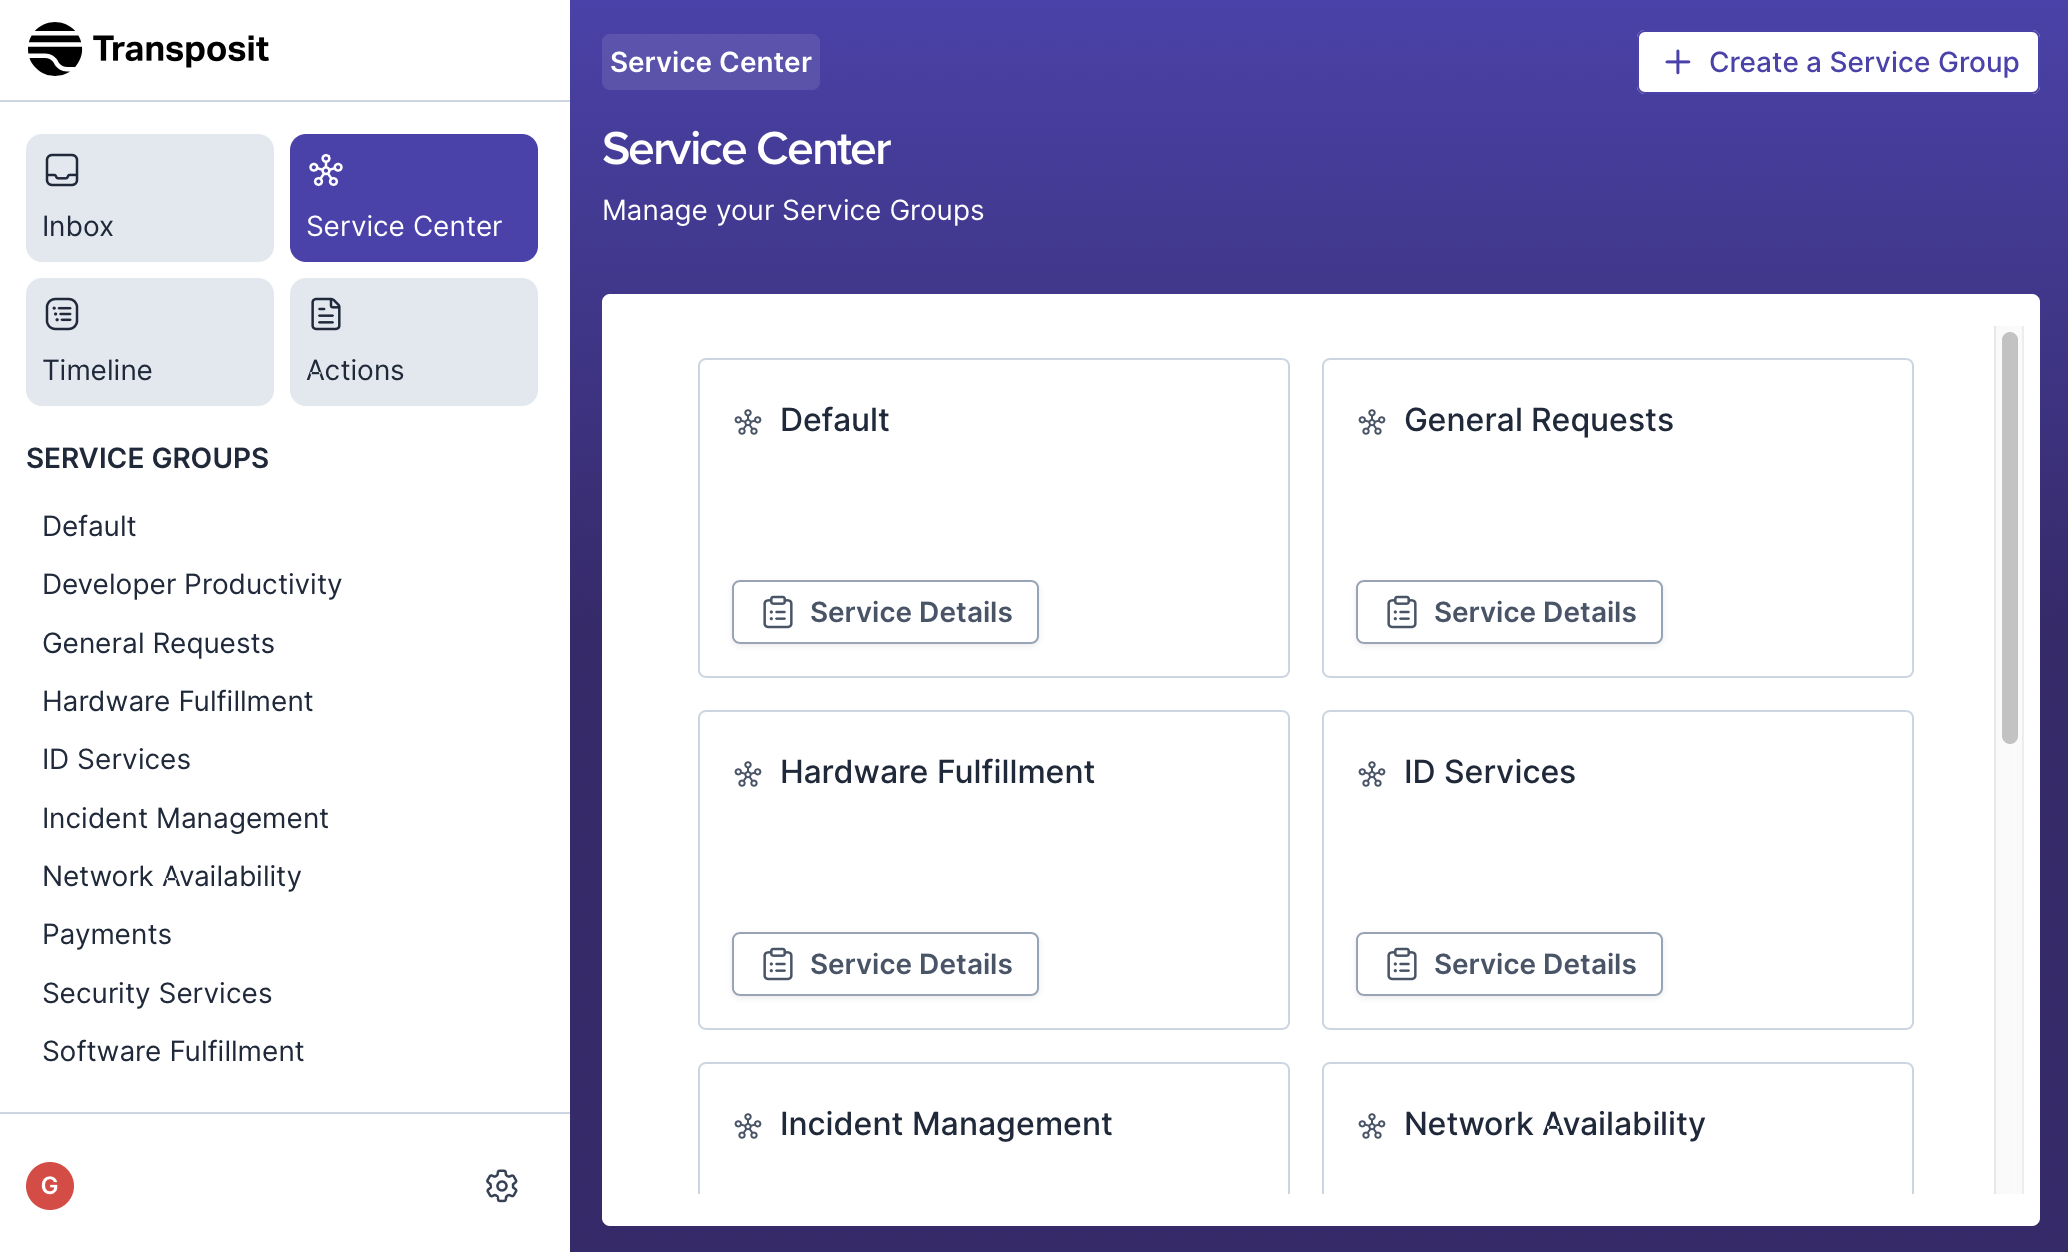Open Software Fulfillment in the sidebar
The width and height of the screenshot is (2068, 1252).
click(173, 1051)
